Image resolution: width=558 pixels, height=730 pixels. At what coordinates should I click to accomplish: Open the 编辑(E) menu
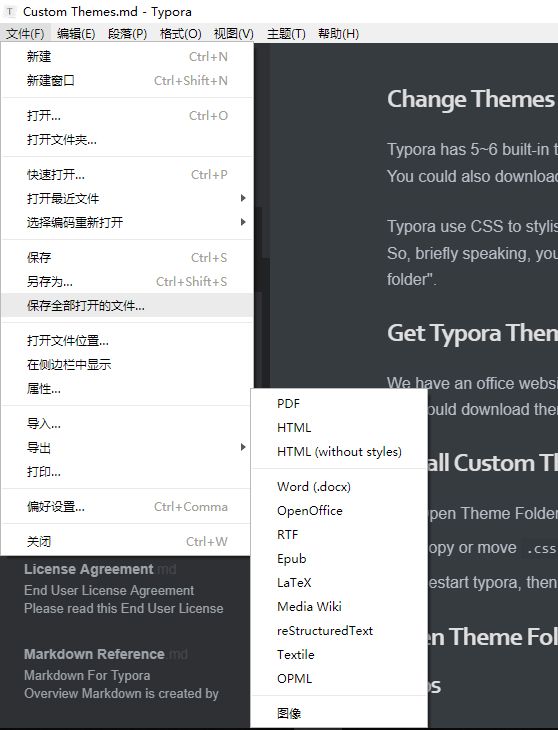click(x=76, y=34)
